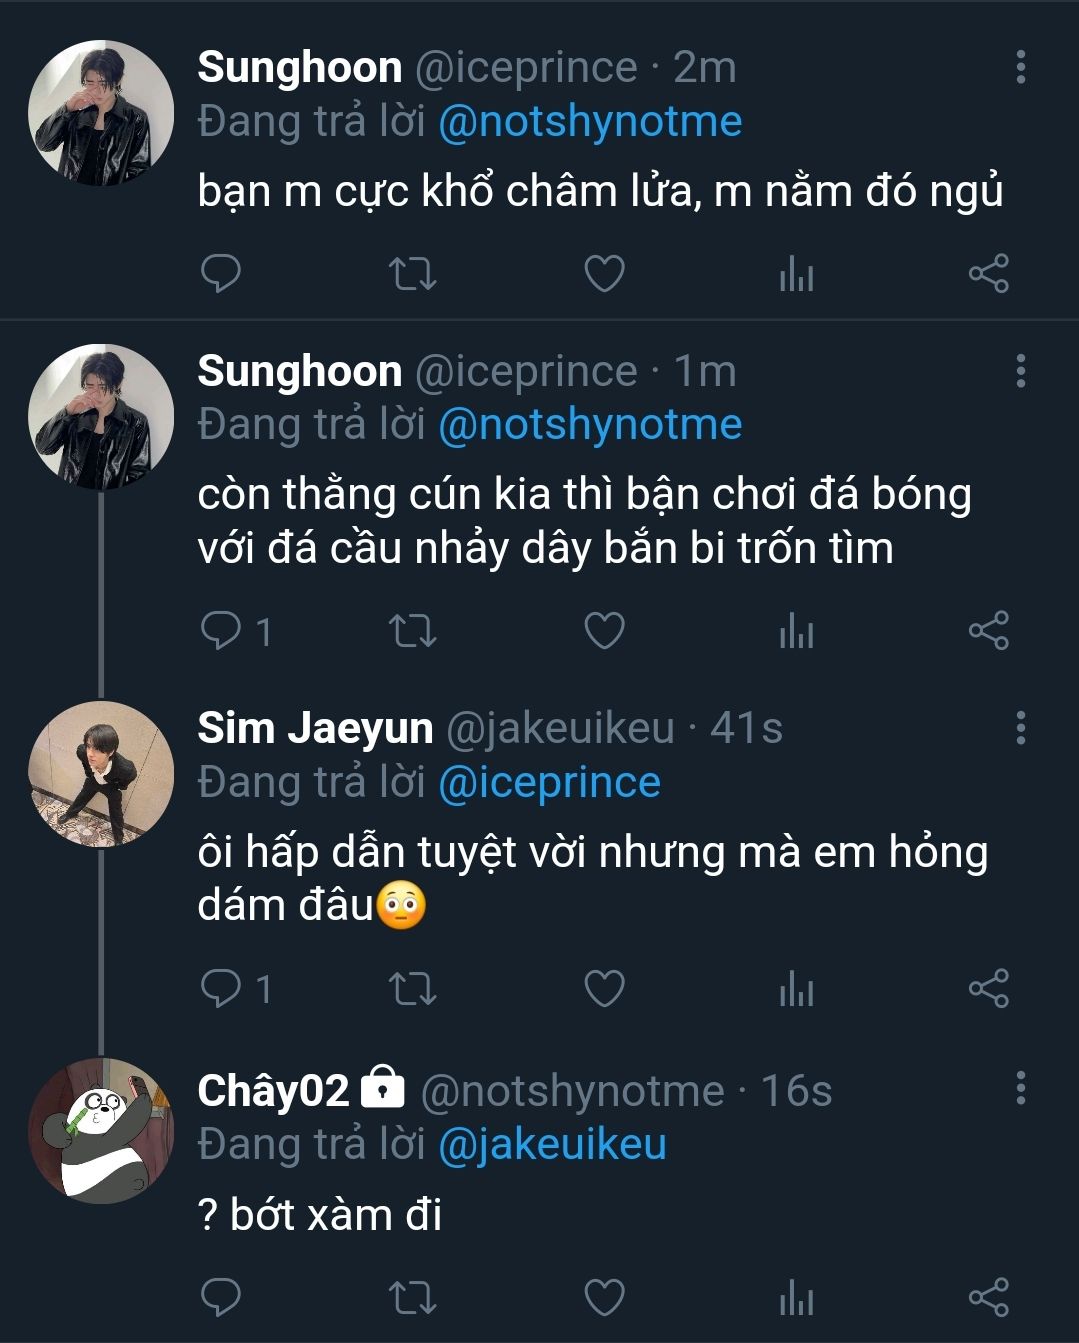
Task: Retweet Sunghoon's first reply
Action: click(412, 274)
